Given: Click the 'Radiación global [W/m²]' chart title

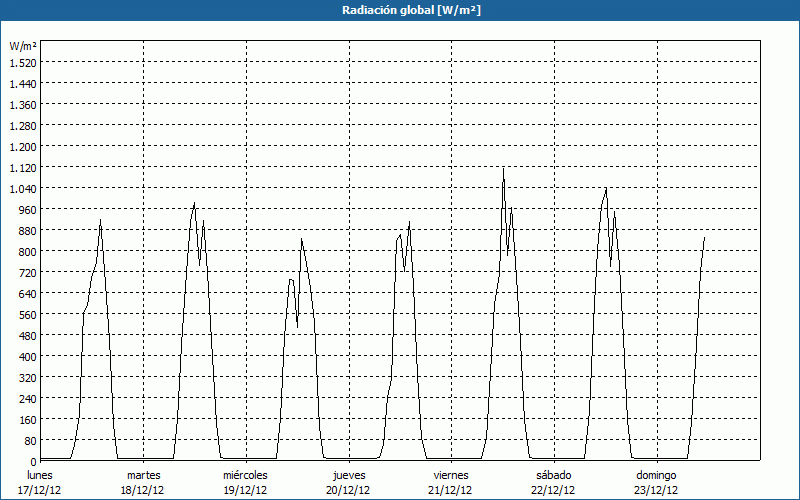Looking at the screenshot, I should pyautogui.click(x=400, y=10).
